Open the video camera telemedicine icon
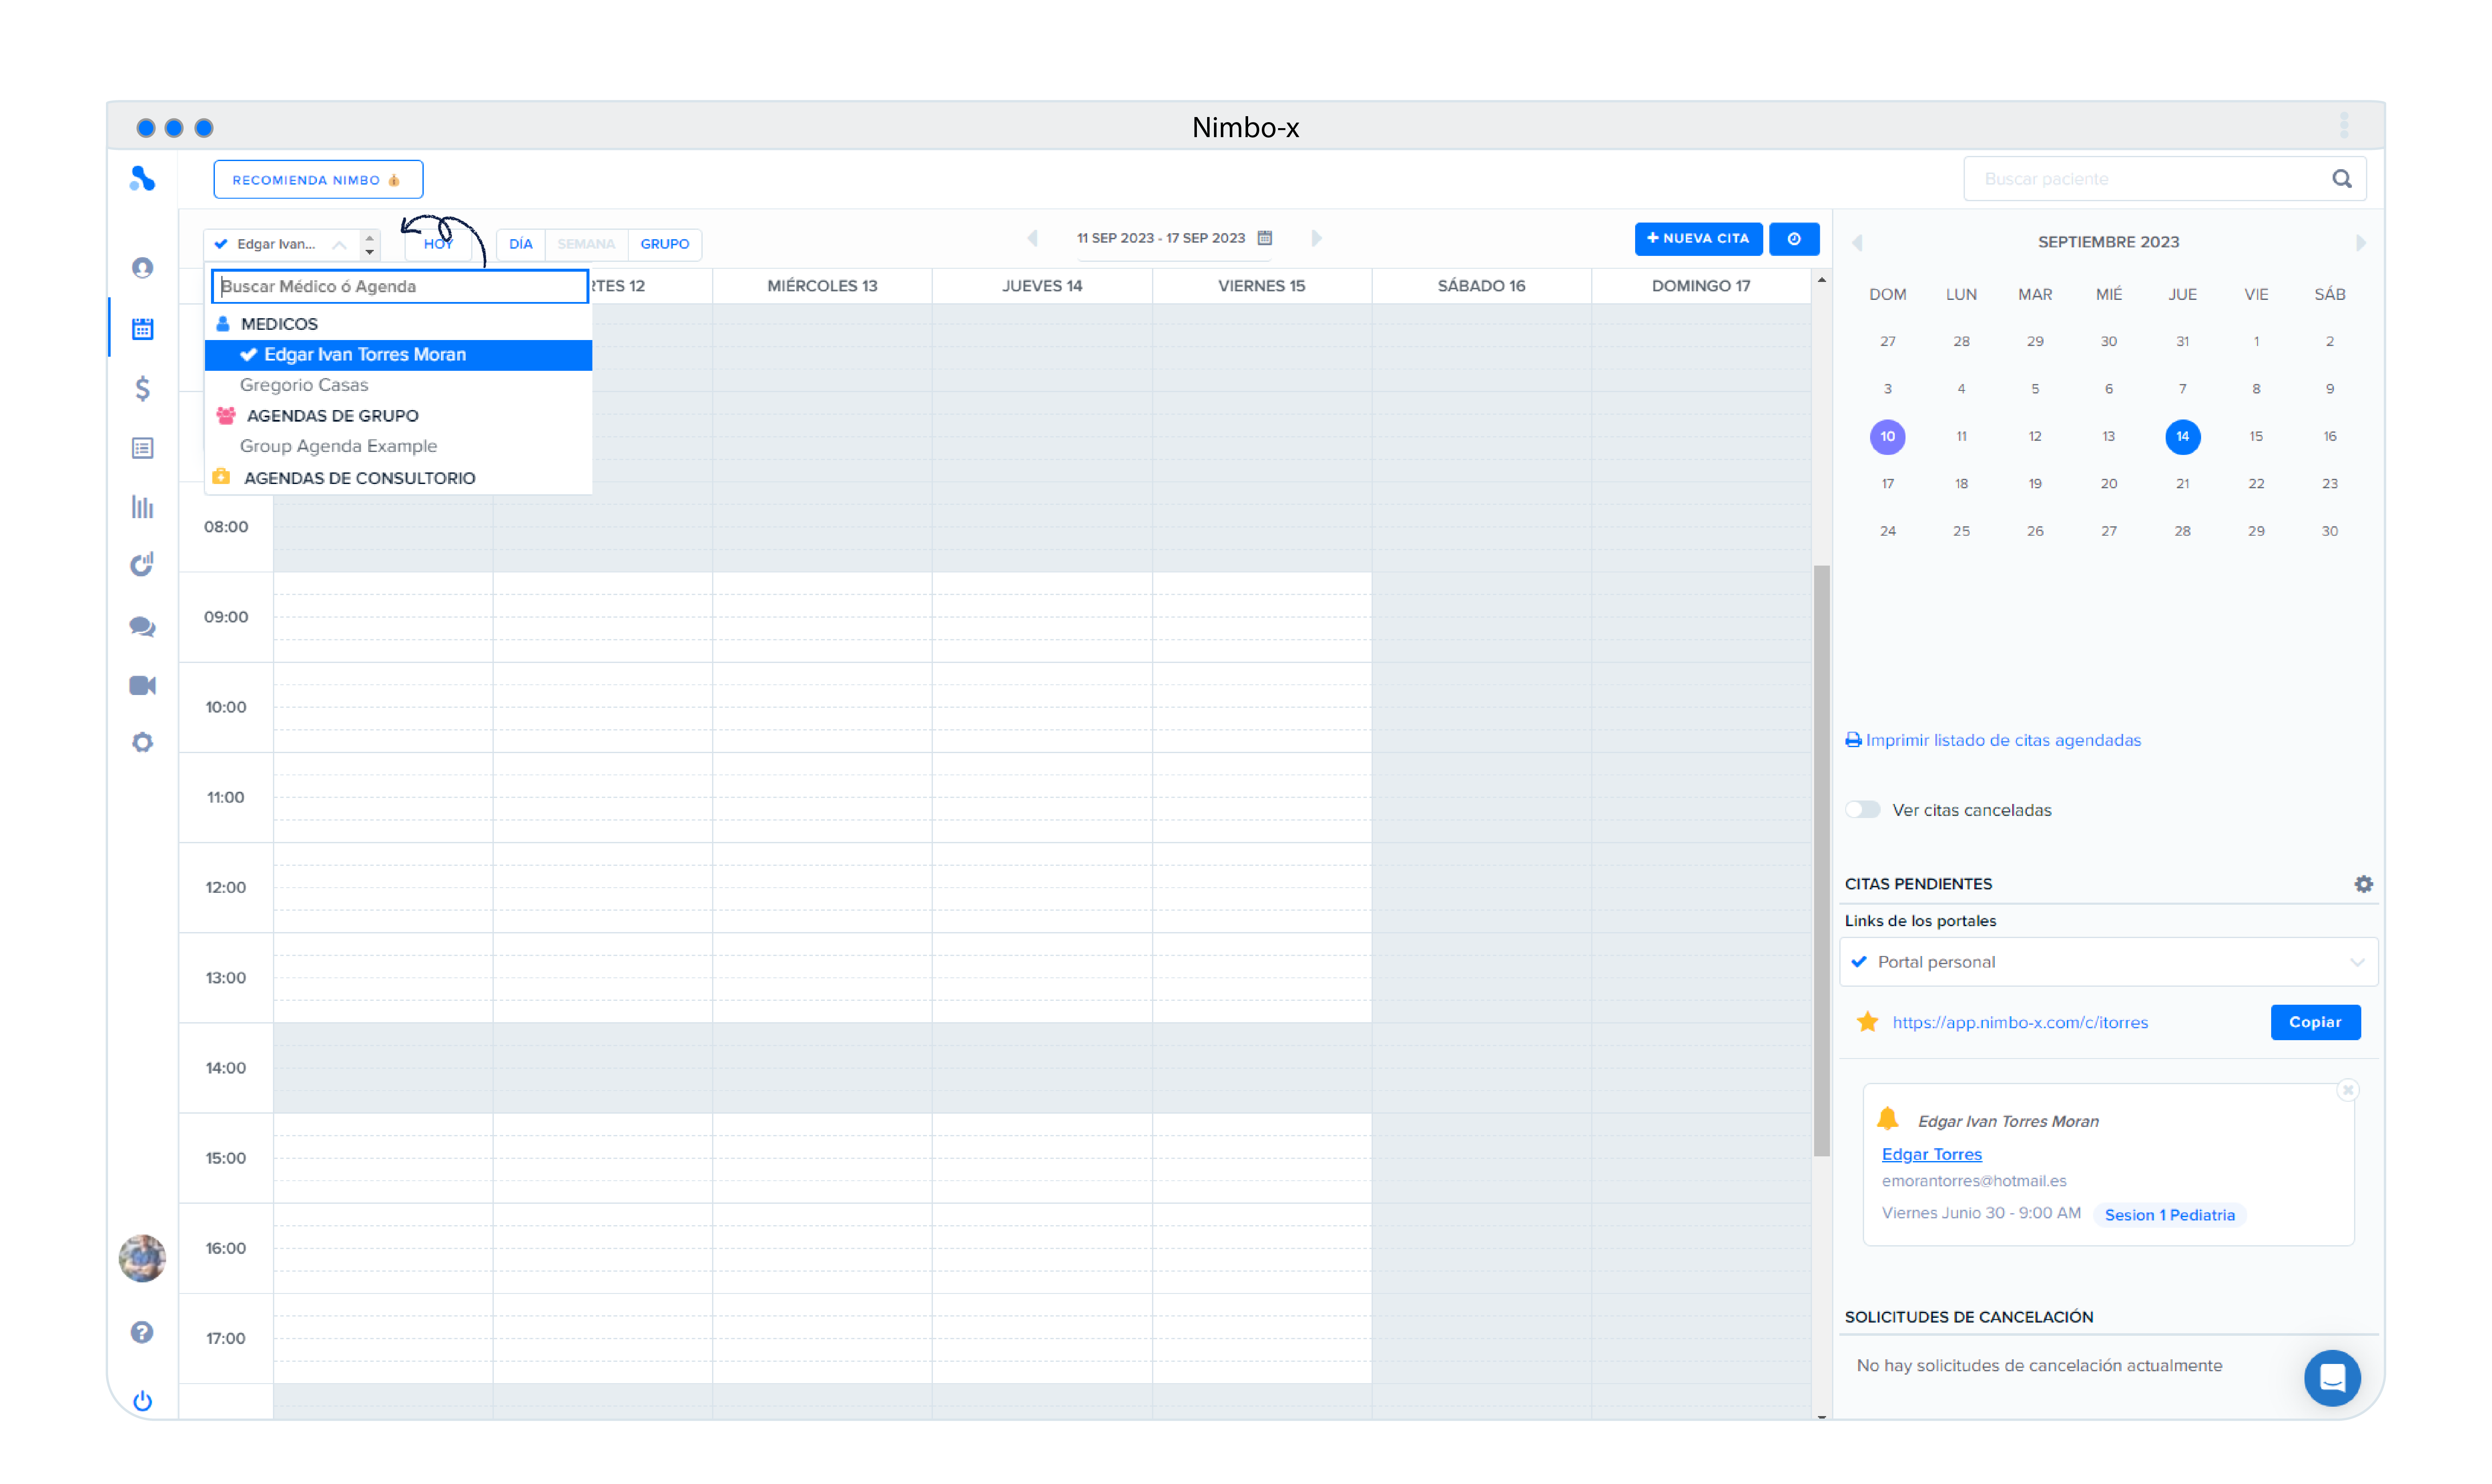The width and height of the screenshot is (2492, 1484). pyautogui.click(x=142, y=685)
